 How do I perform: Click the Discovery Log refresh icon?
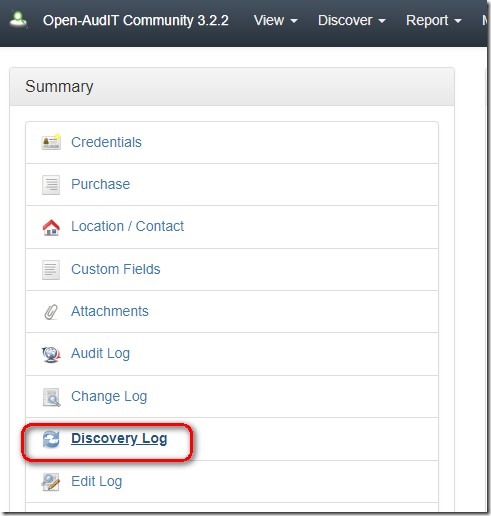(51, 439)
